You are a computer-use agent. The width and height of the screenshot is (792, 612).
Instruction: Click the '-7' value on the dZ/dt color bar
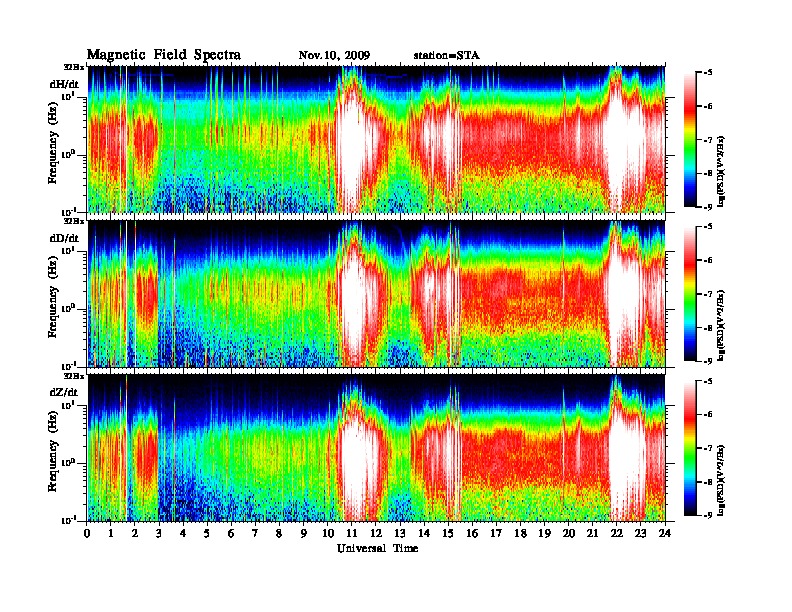point(708,448)
